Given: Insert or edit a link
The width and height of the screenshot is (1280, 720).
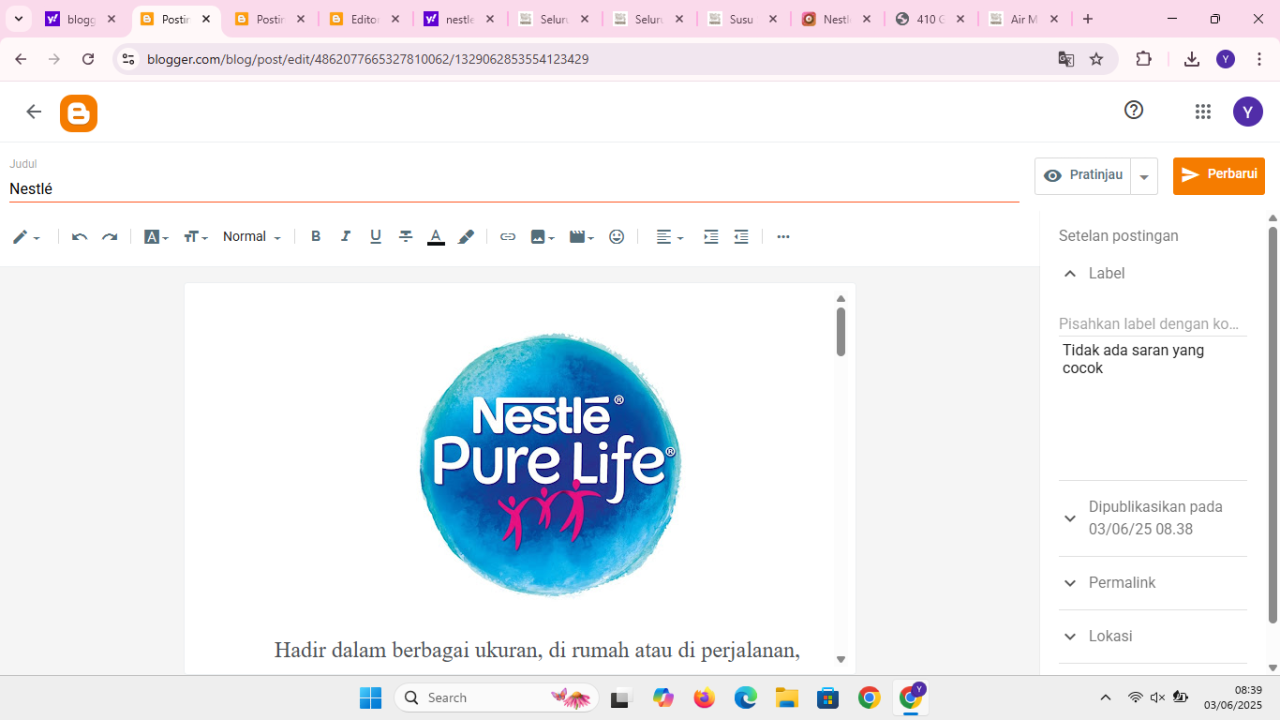Looking at the screenshot, I should pyautogui.click(x=508, y=237).
